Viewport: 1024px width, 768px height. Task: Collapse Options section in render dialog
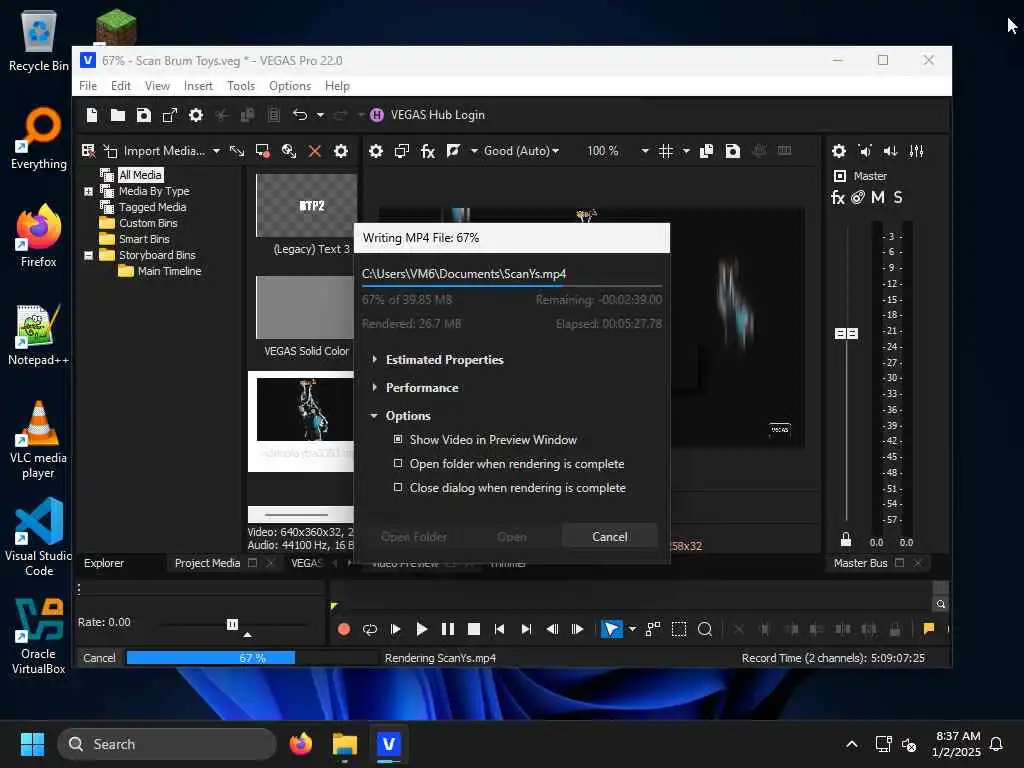tap(374, 415)
